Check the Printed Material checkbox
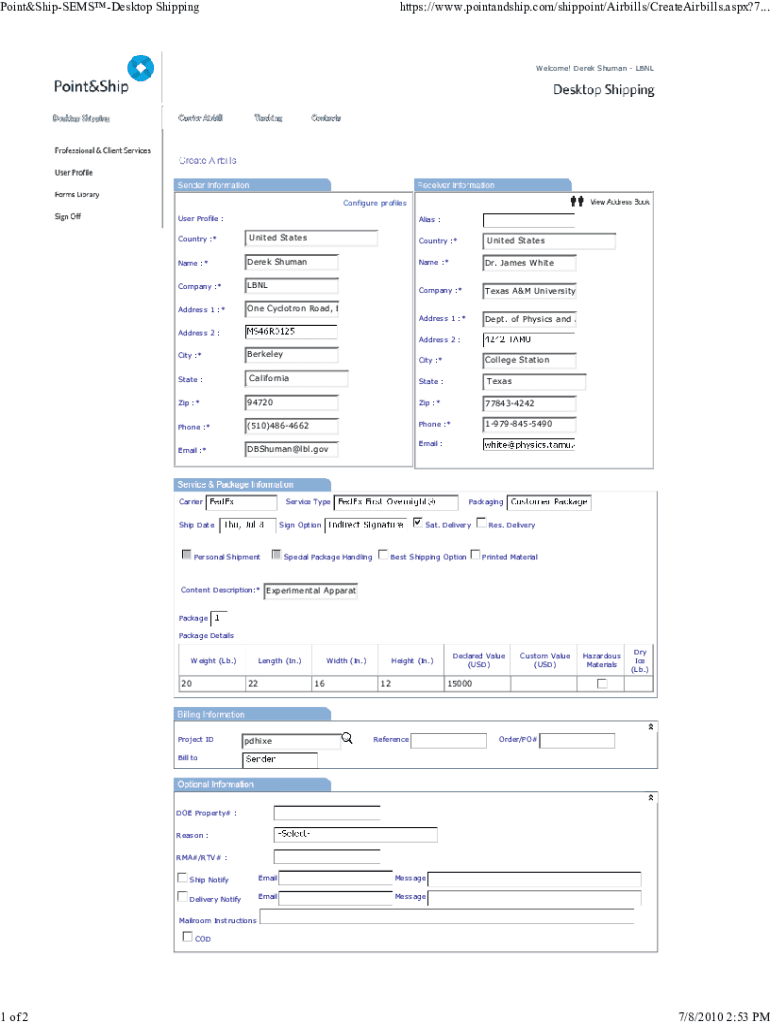This screenshot has height=1024, width=770. [475, 554]
